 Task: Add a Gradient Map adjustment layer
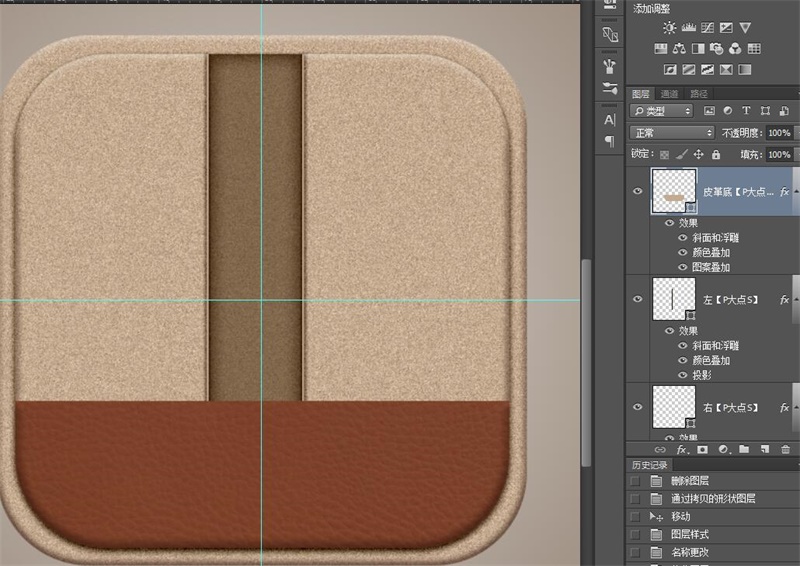coord(745,69)
